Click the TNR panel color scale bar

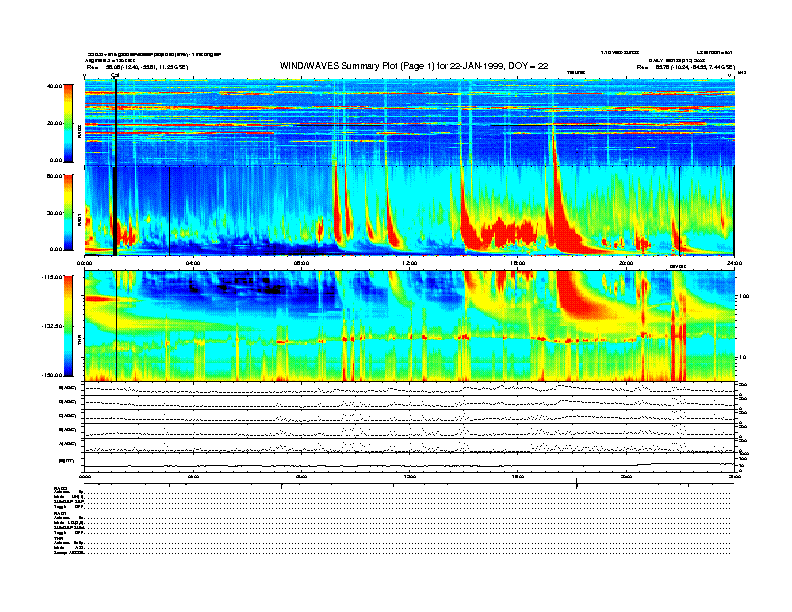(68, 326)
